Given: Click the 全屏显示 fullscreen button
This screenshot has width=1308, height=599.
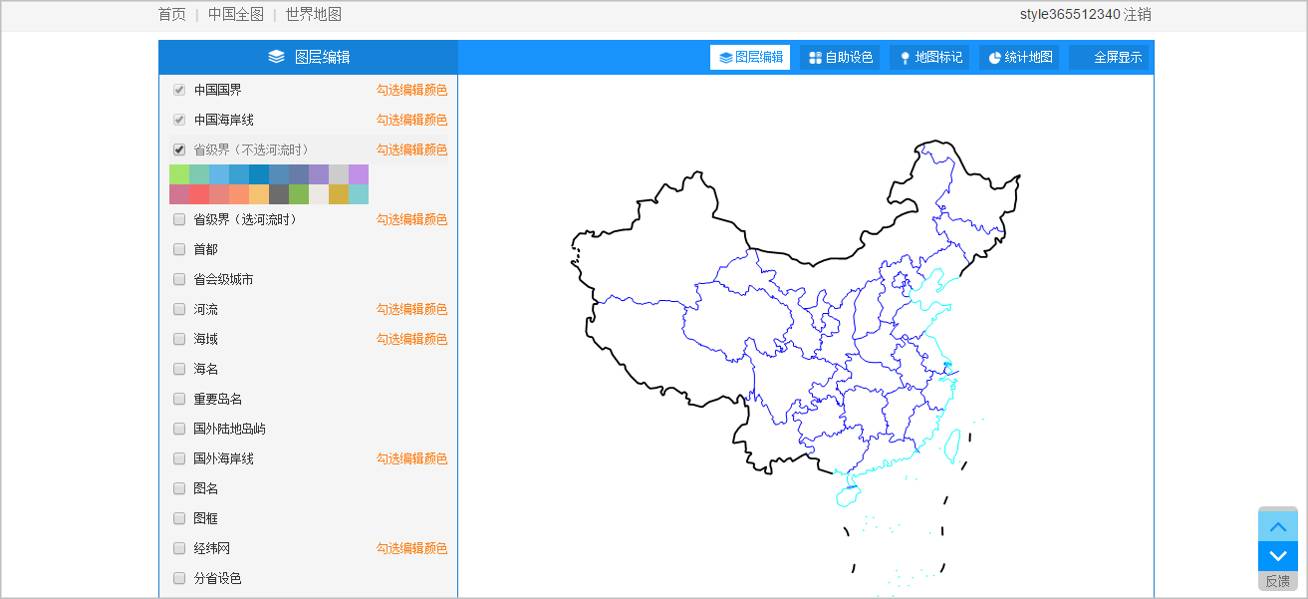Looking at the screenshot, I should [1110, 57].
